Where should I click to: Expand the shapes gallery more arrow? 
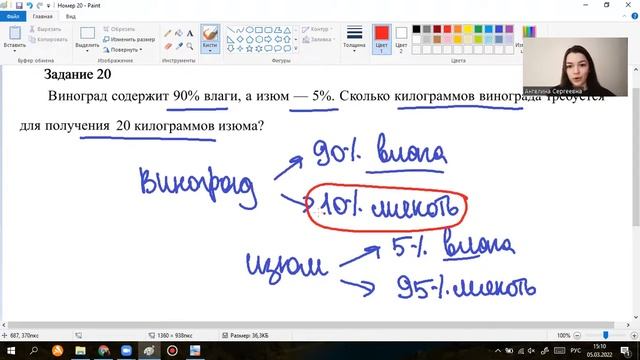(x=296, y=49)
